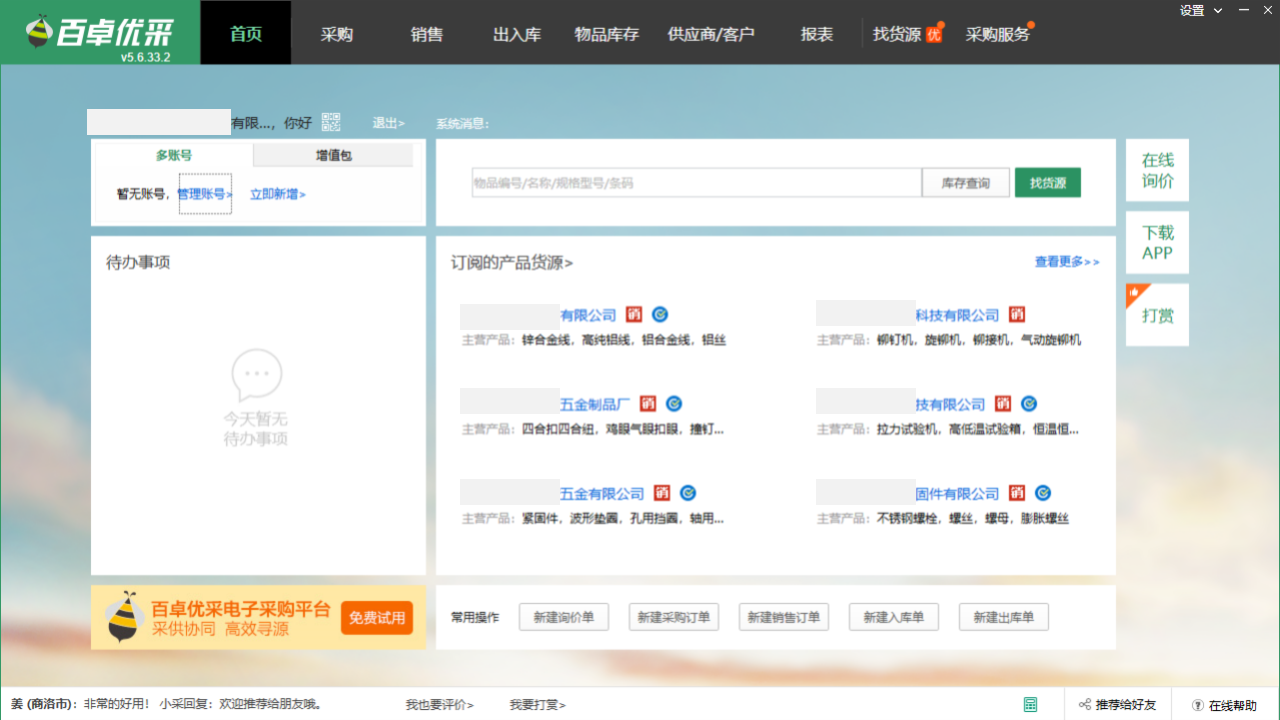This screenshot has height=720, width=1280.
Task: Click blue verified icon beside 固件有限公司
Action: [1043, 493]
